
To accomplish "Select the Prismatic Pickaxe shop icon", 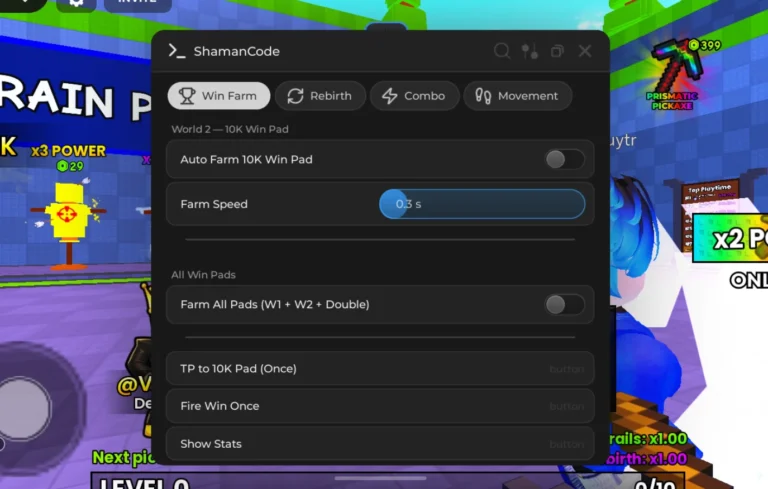I will pyautogui.click(x=678, y=73).
